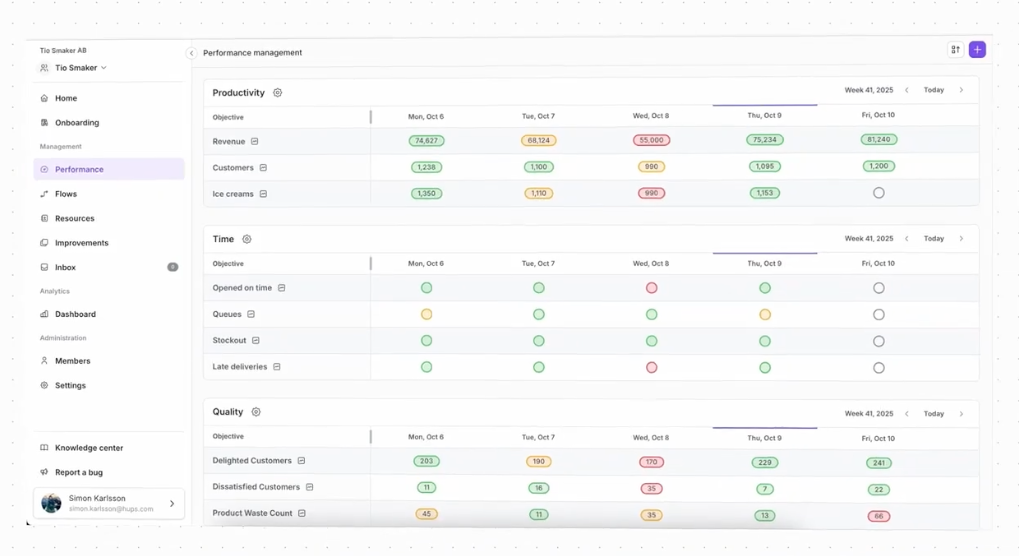This screenshot has height=556, width=1019.
Task: Select Dashboard in the sidebar
Action: pos(75,314)
